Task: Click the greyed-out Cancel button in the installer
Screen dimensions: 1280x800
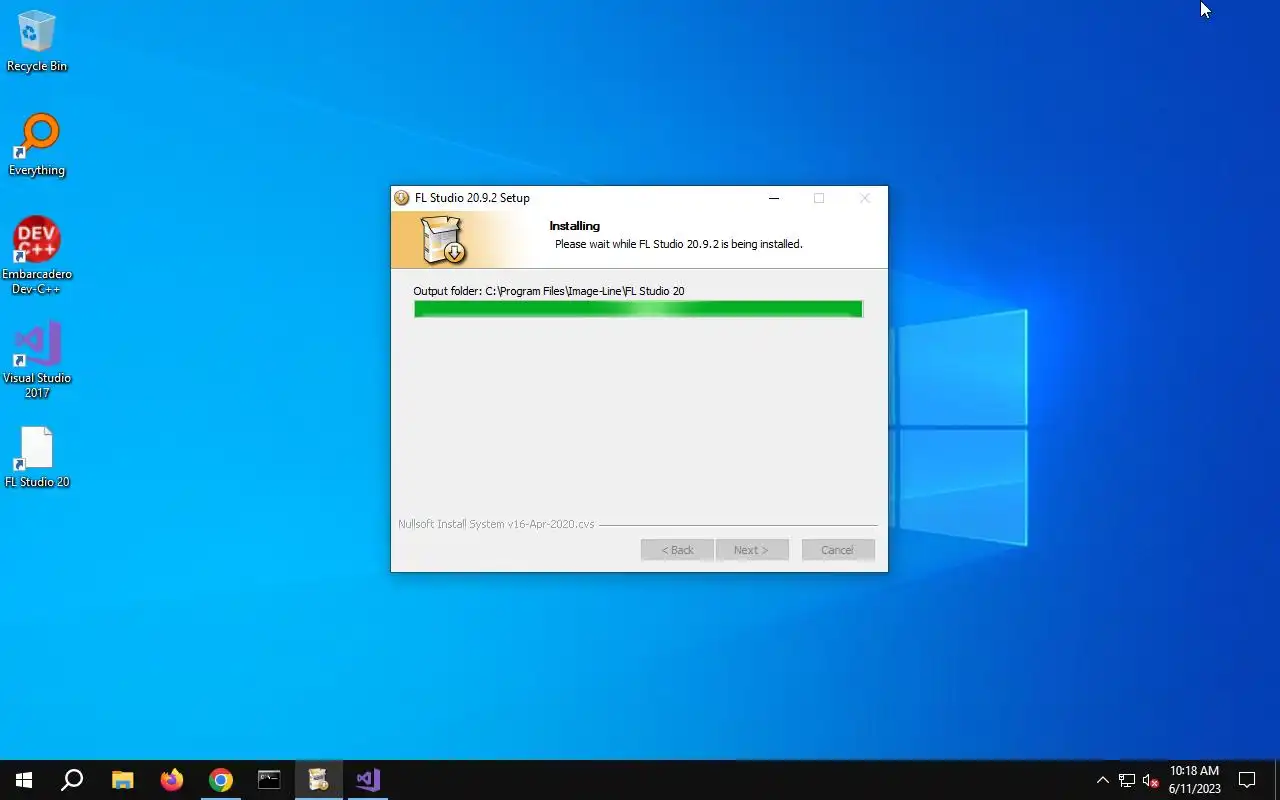Action: click(838, 550)
